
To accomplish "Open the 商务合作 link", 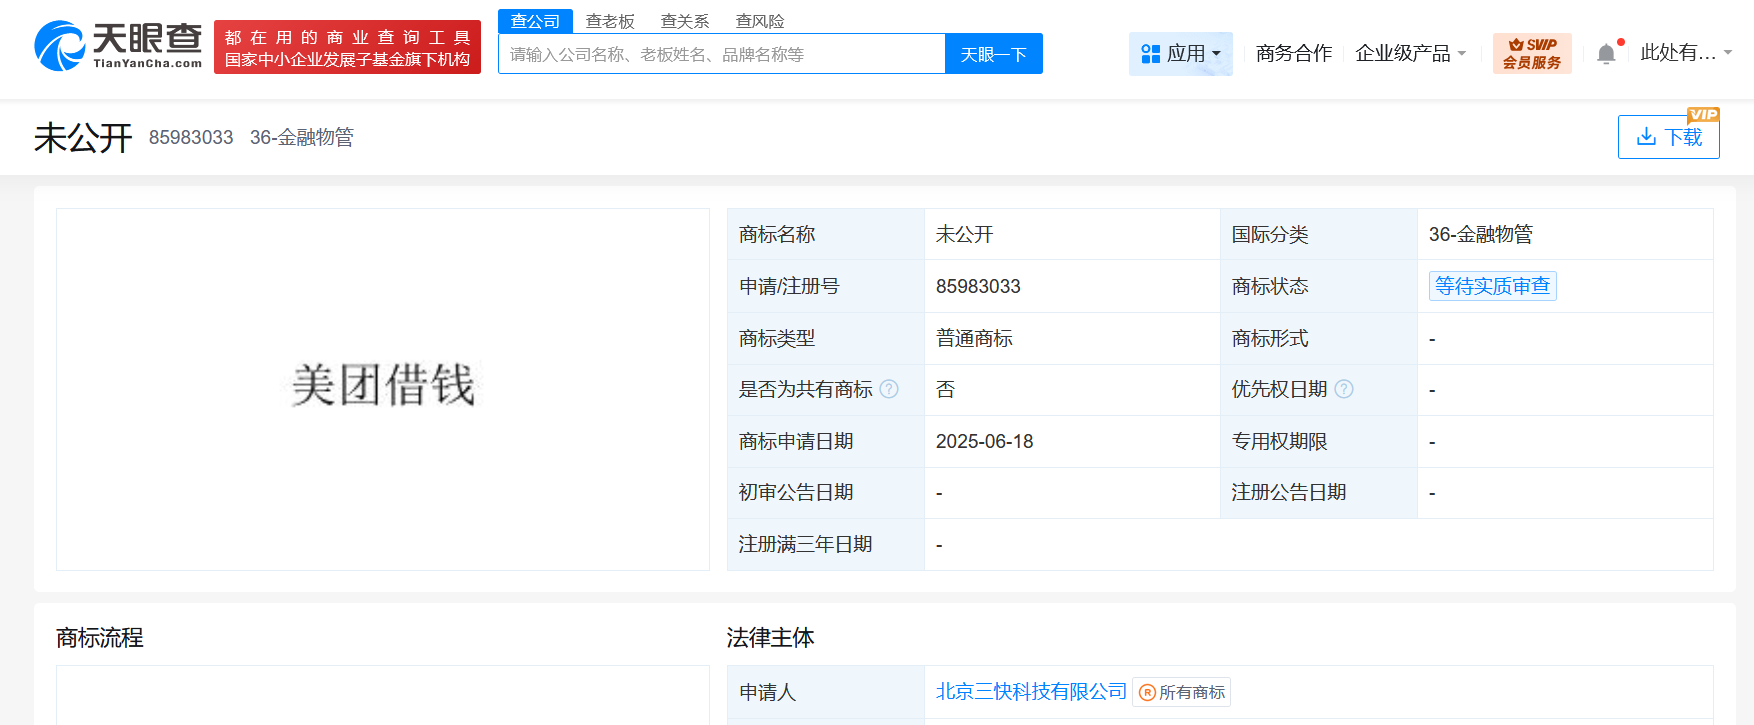I will point(1293,53).
